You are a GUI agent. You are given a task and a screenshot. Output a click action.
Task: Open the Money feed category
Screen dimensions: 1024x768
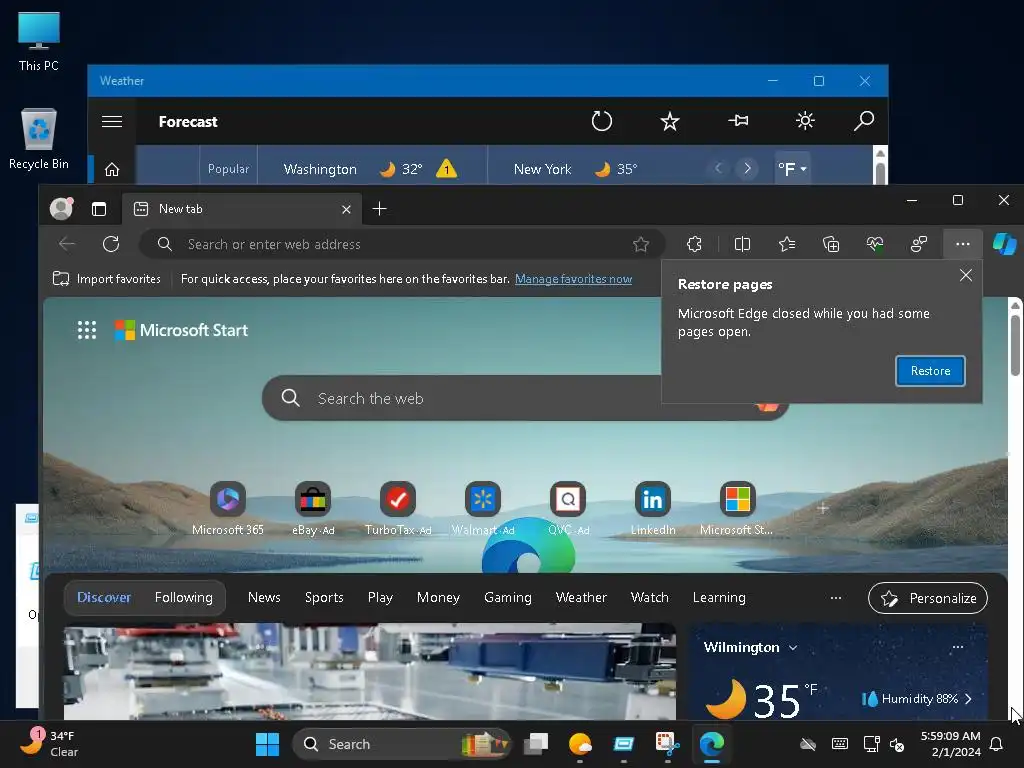438,598
